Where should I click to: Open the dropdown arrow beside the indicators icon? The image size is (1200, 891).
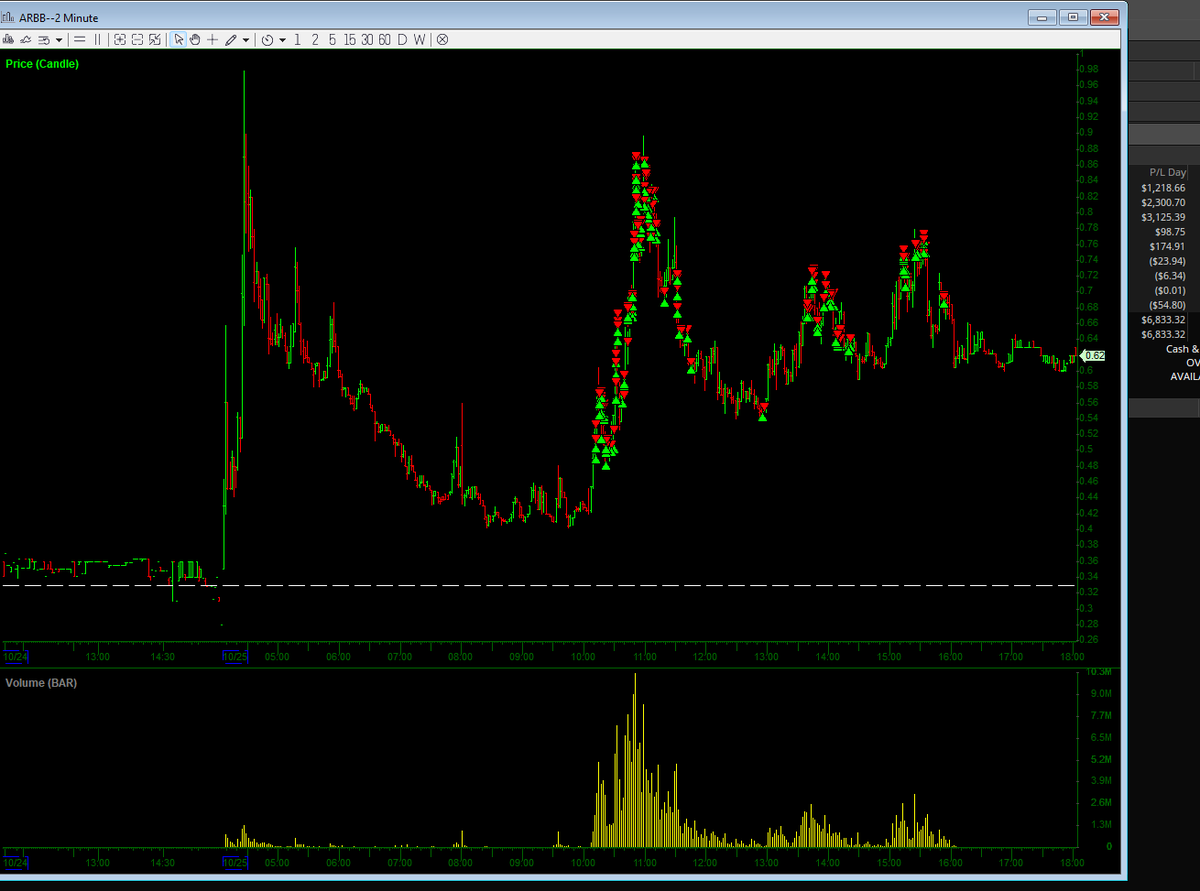59,40
